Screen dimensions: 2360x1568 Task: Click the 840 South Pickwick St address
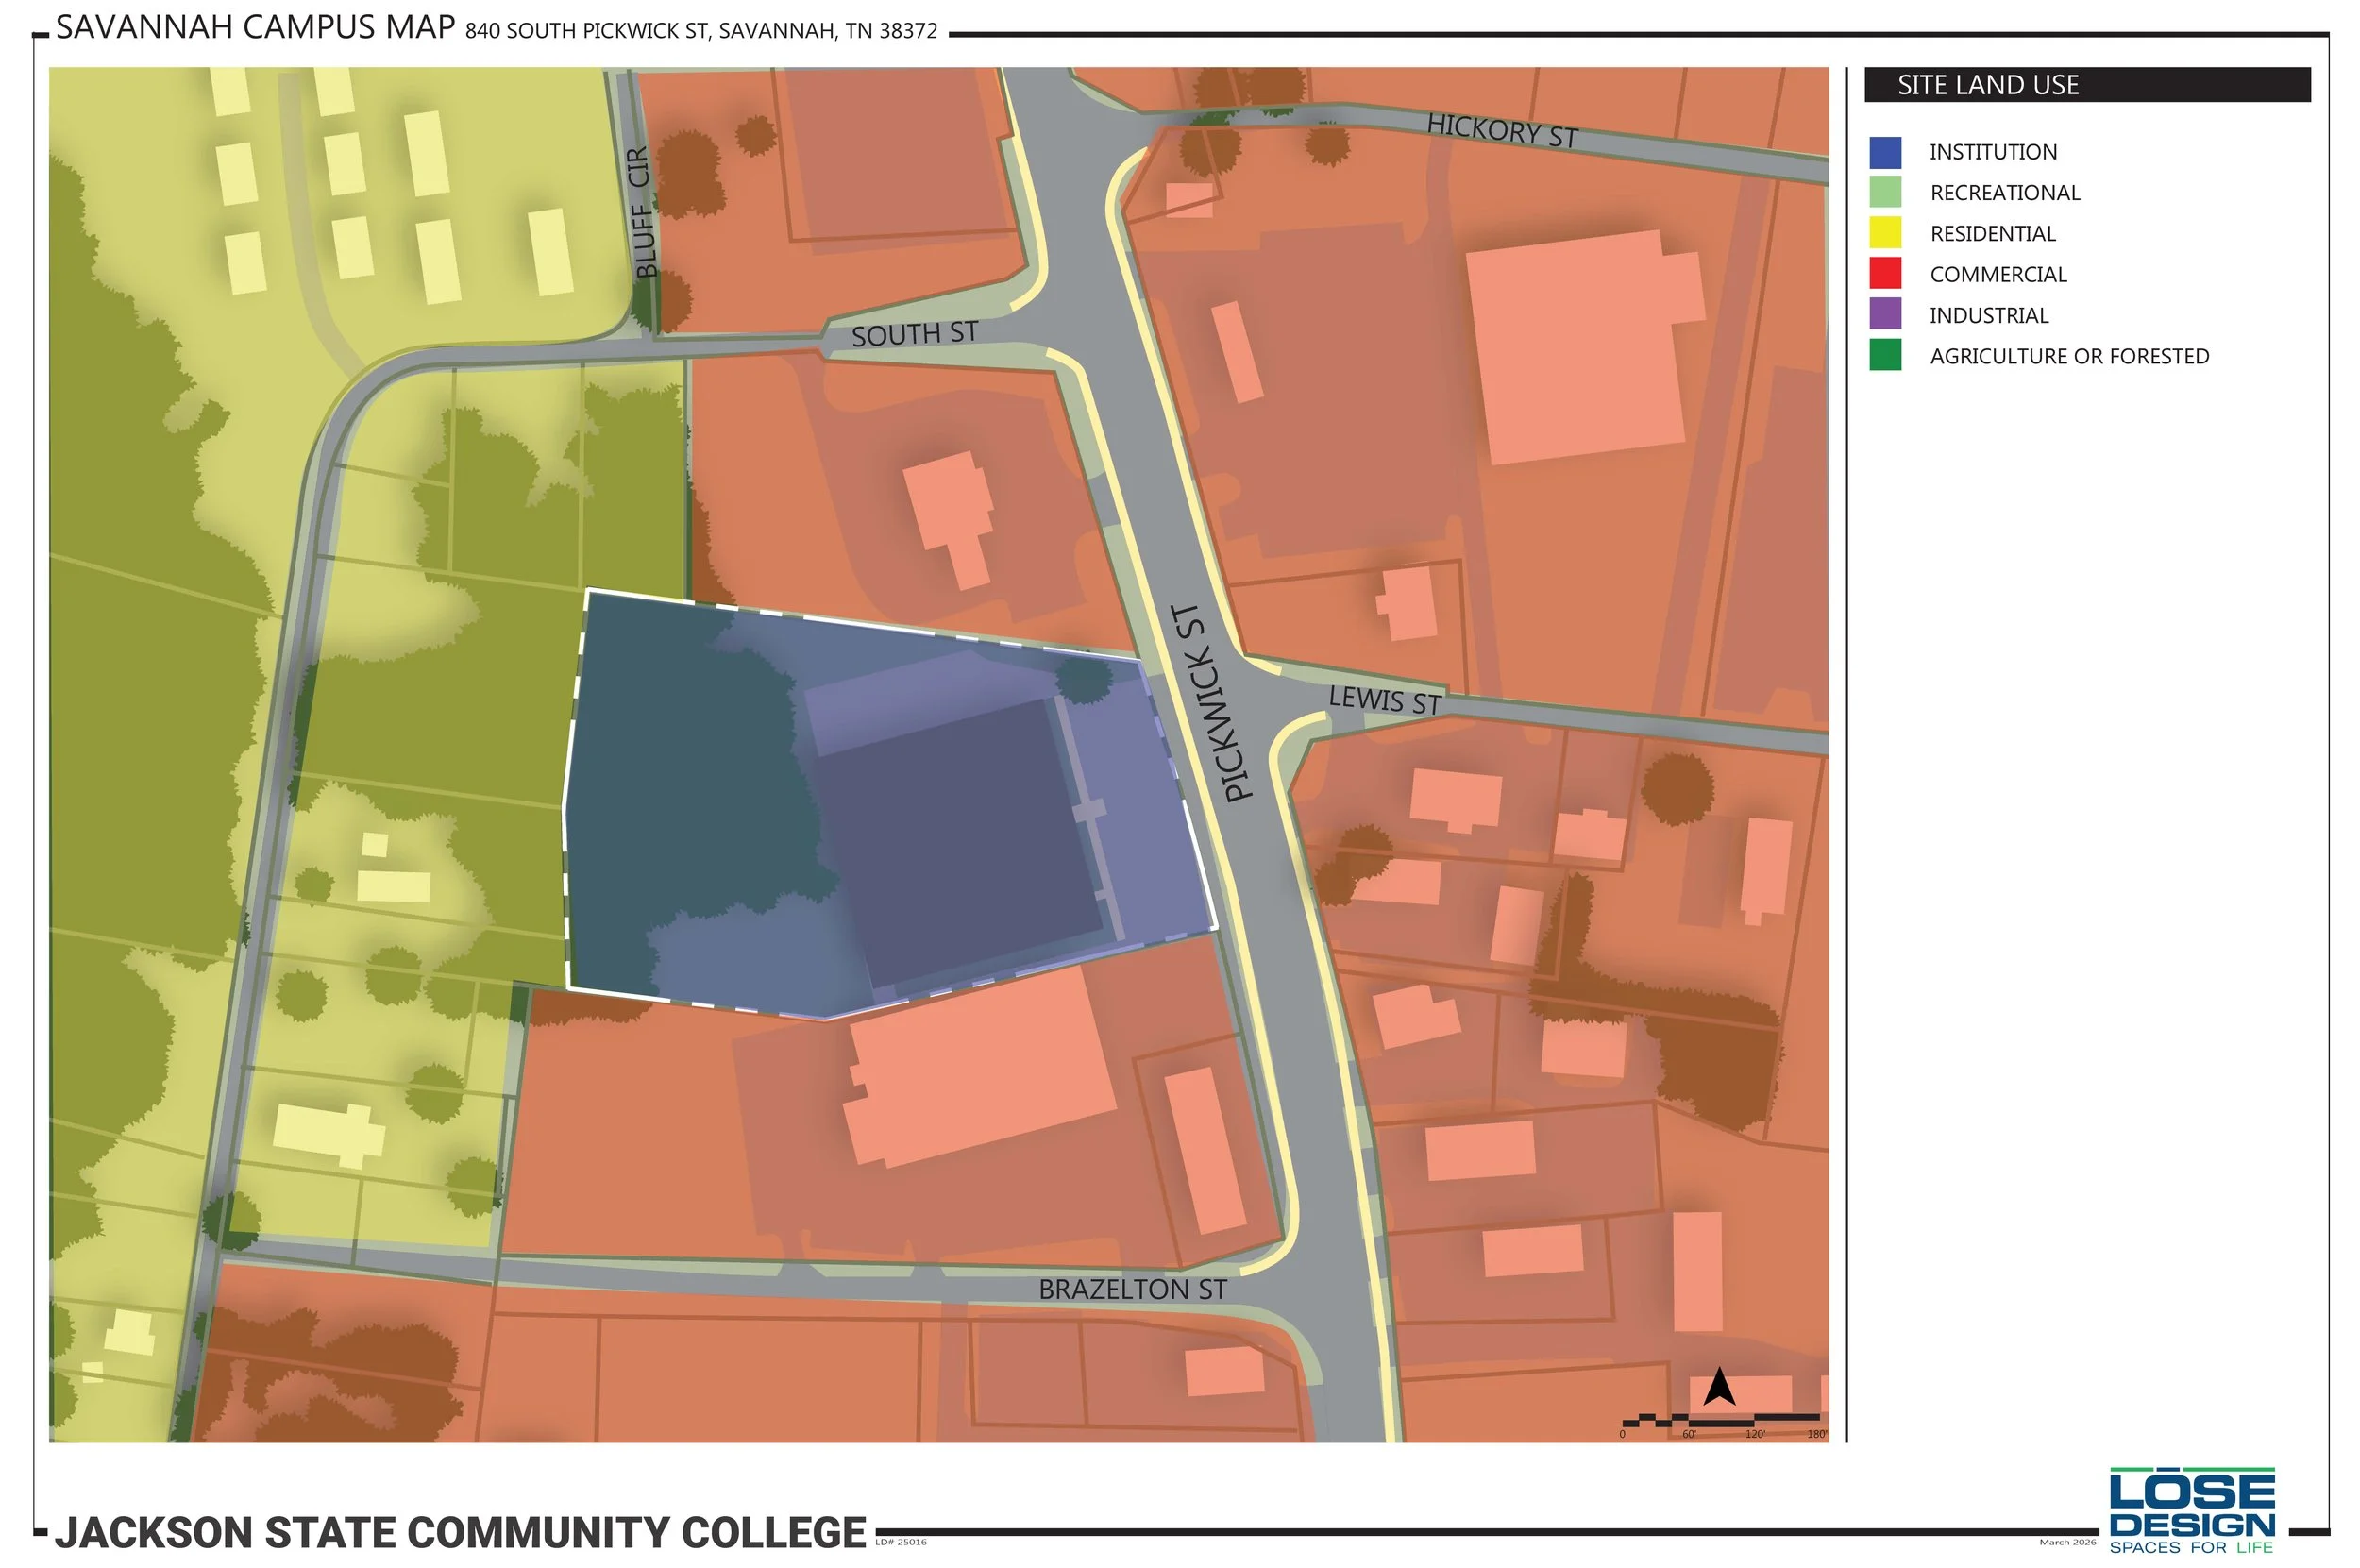point(701,31)
